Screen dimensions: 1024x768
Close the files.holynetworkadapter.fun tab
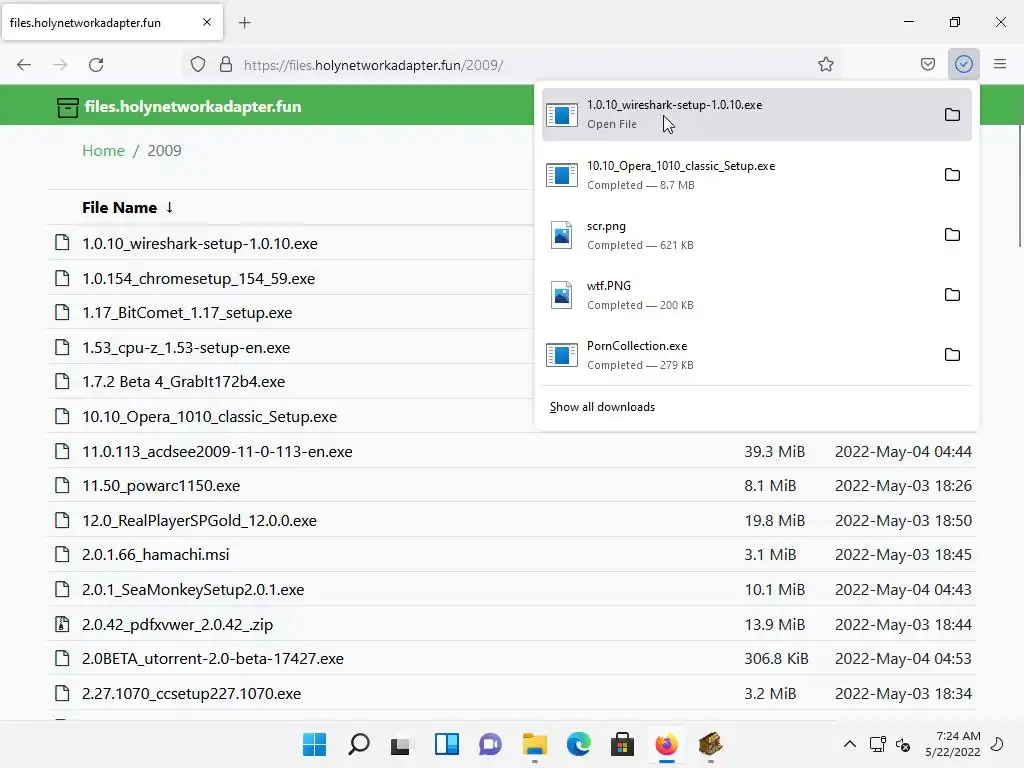(207, 22)
